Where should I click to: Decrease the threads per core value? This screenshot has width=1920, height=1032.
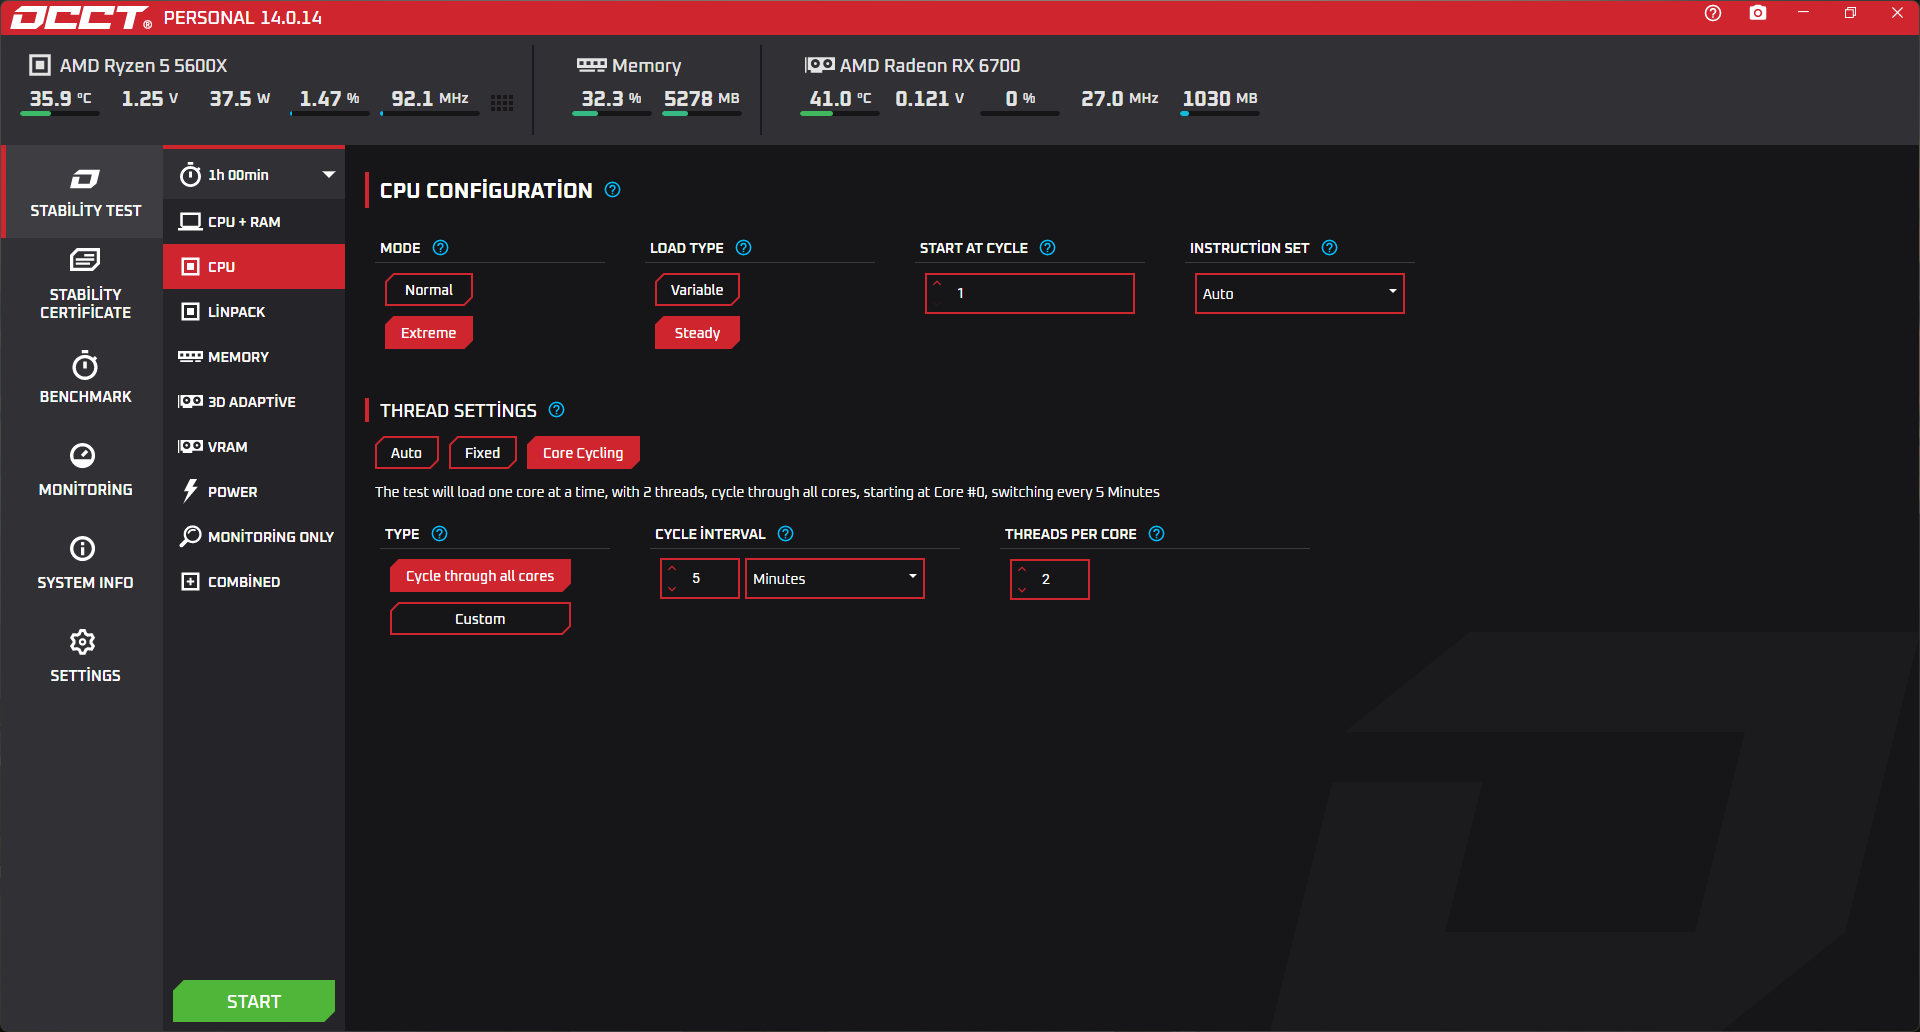[x=1022, y=590]
